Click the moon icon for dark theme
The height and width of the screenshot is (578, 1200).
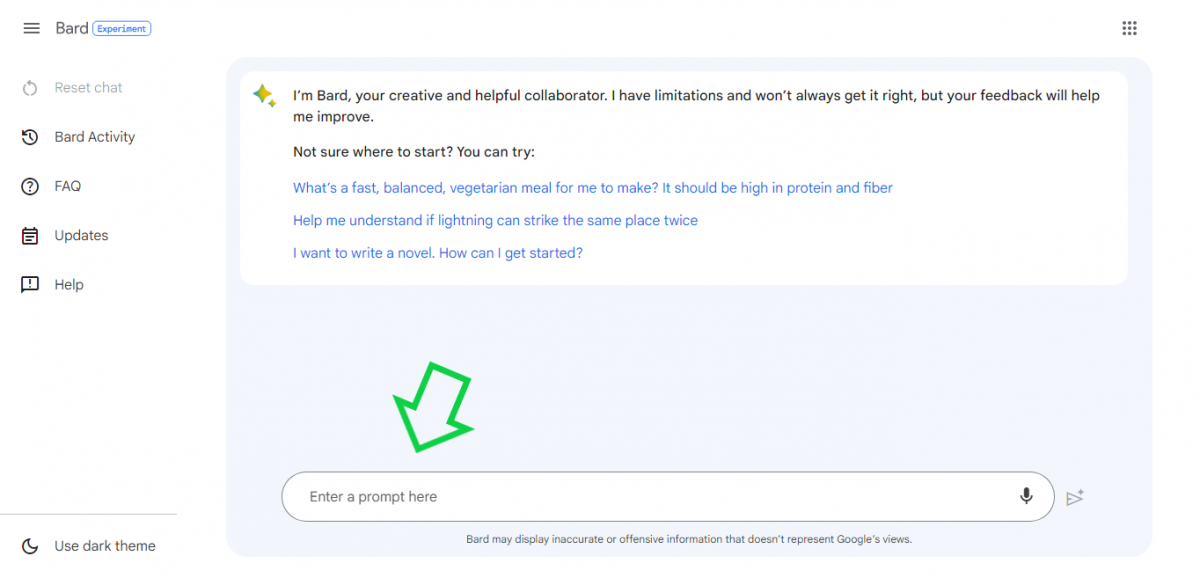tap(30, 546)
